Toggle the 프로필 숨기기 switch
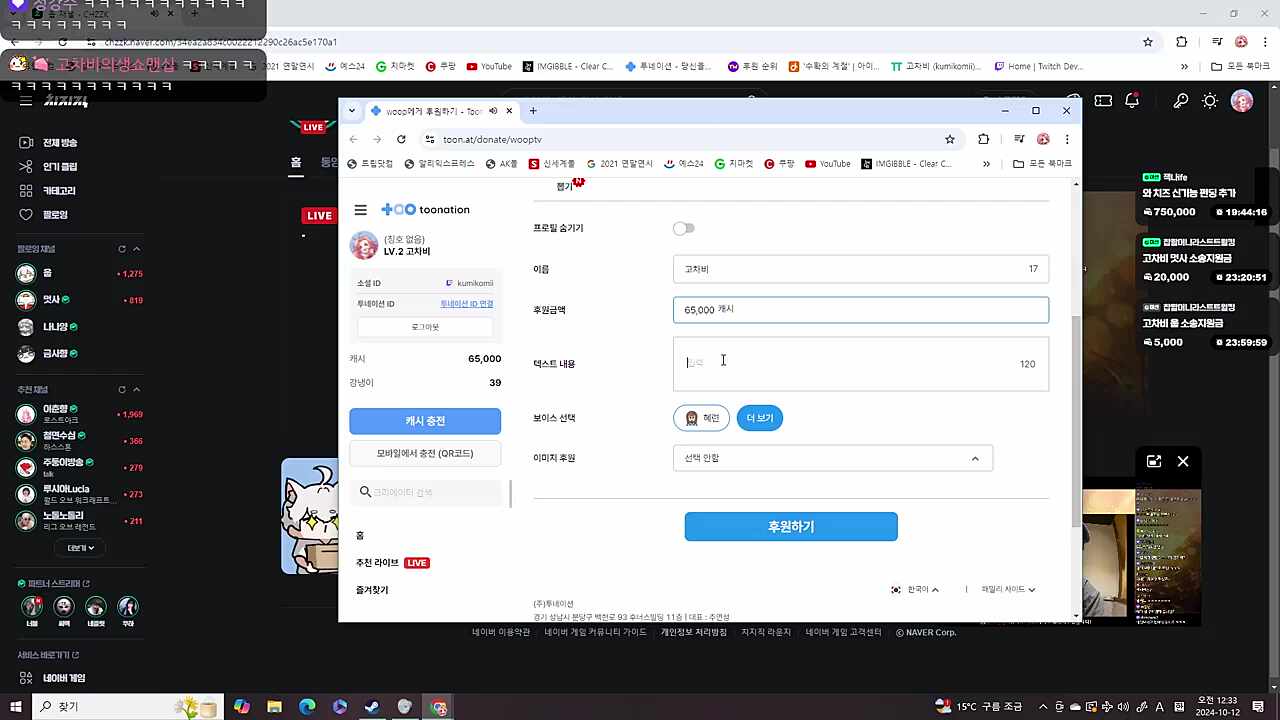 (683, 228)
